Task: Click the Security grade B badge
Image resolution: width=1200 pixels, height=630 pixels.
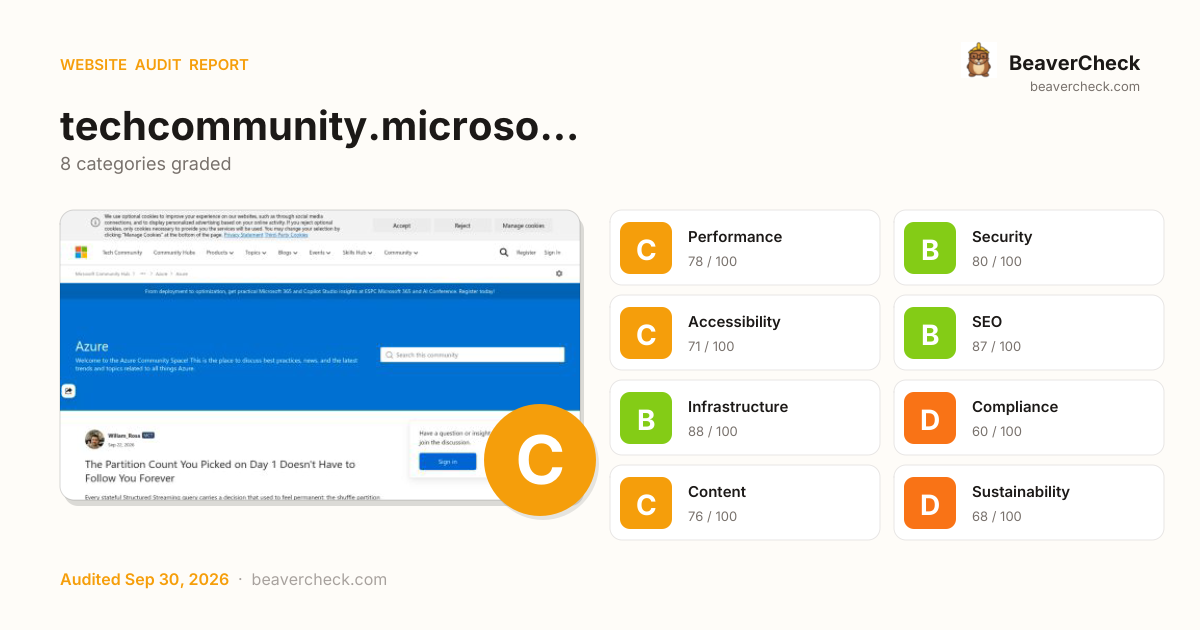Action: pyautogui.click(x=930, y=248)
